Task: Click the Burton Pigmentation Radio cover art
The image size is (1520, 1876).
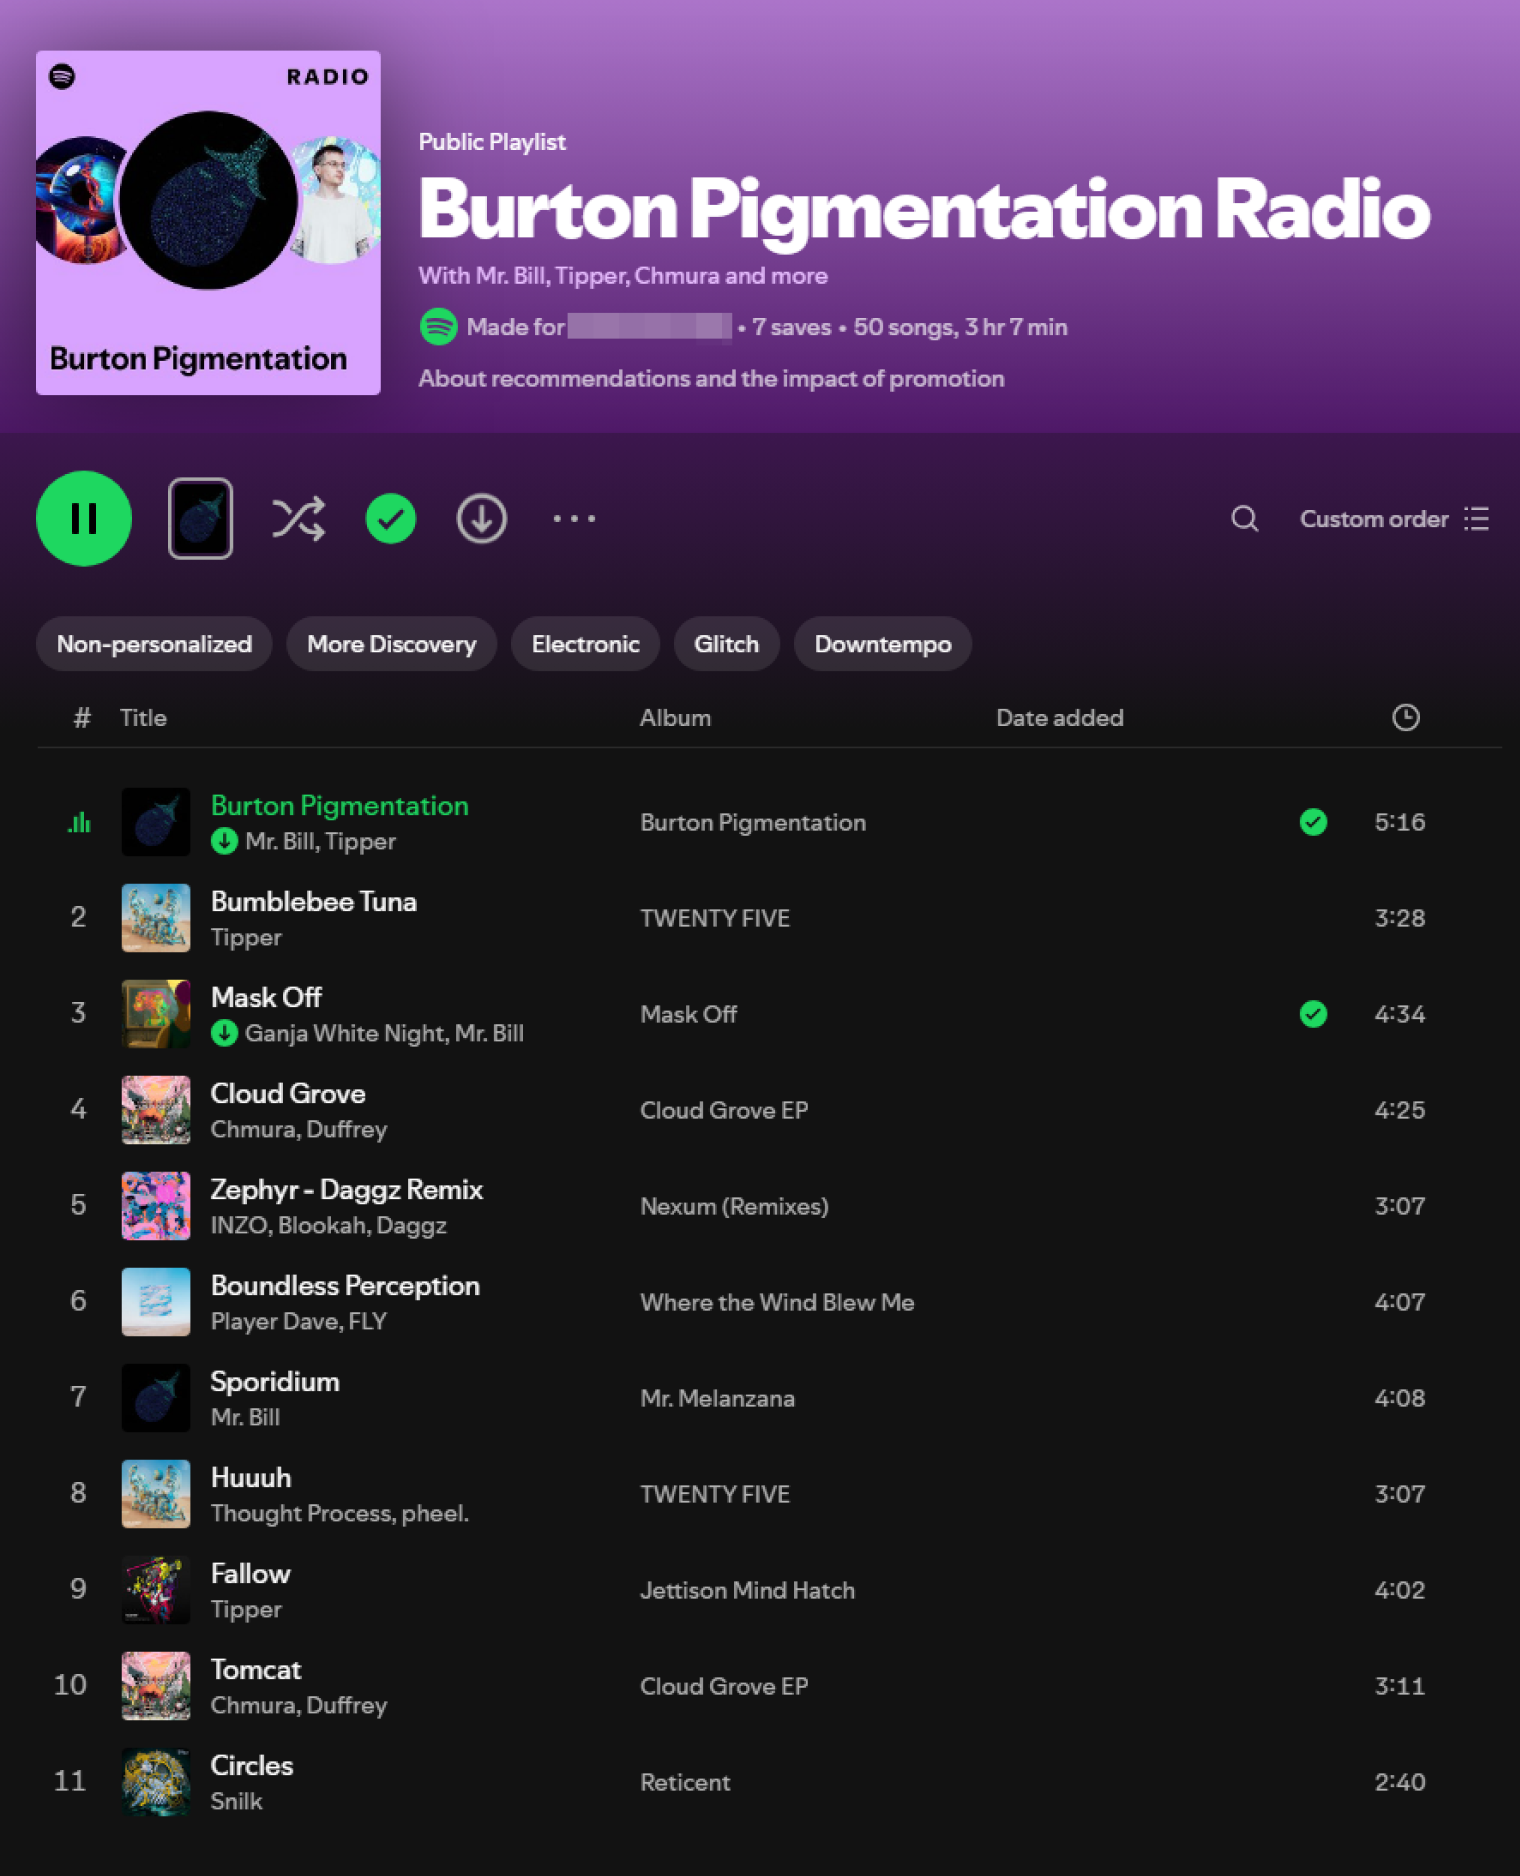Action: pos(208,223)
